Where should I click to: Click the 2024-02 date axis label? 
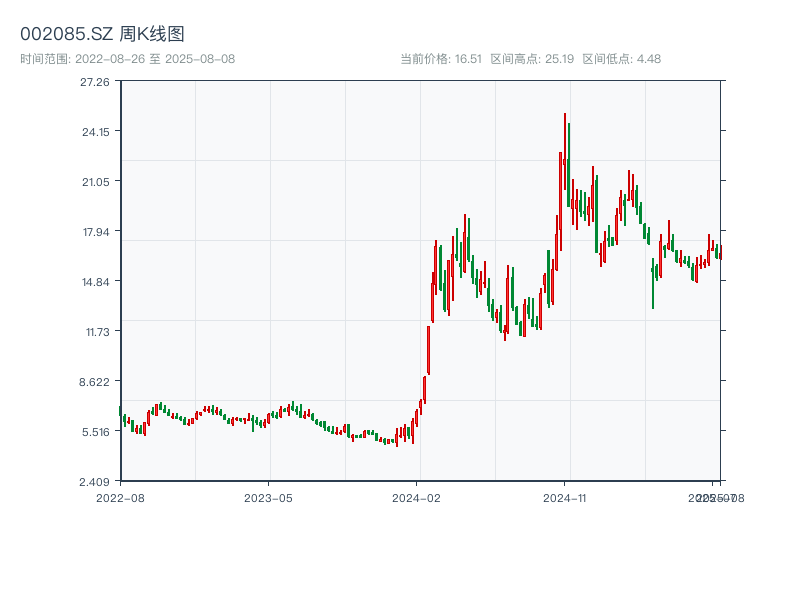(417, 497)
